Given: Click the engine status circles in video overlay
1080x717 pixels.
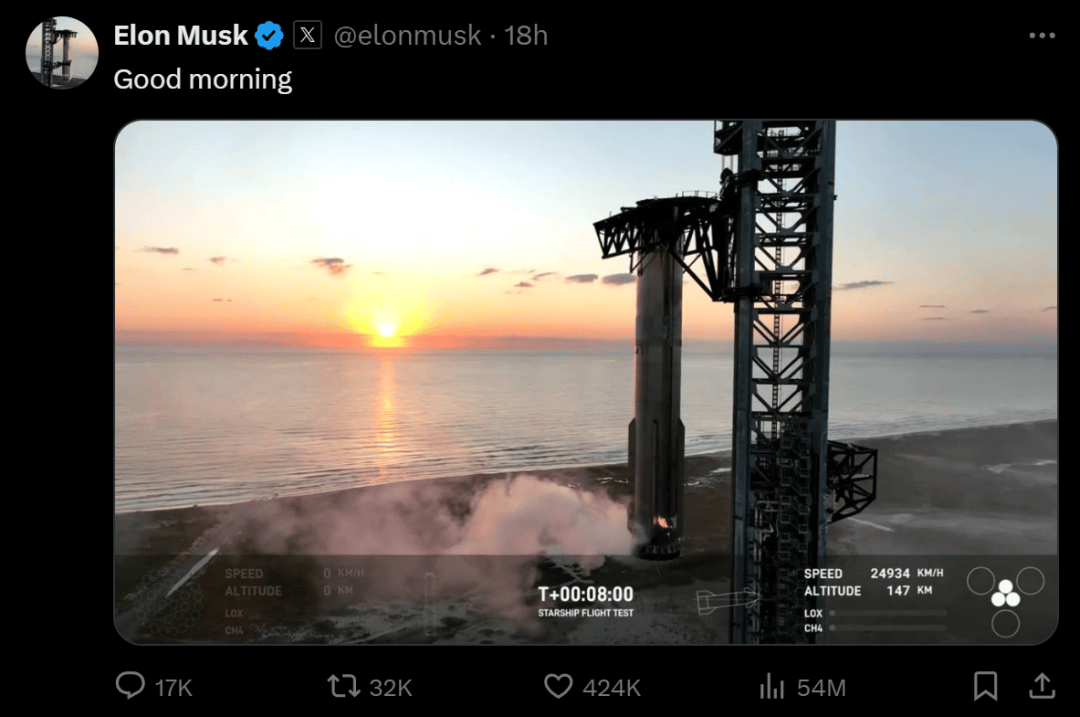Looking at the screenshot, I should [x=1005, y=598].
